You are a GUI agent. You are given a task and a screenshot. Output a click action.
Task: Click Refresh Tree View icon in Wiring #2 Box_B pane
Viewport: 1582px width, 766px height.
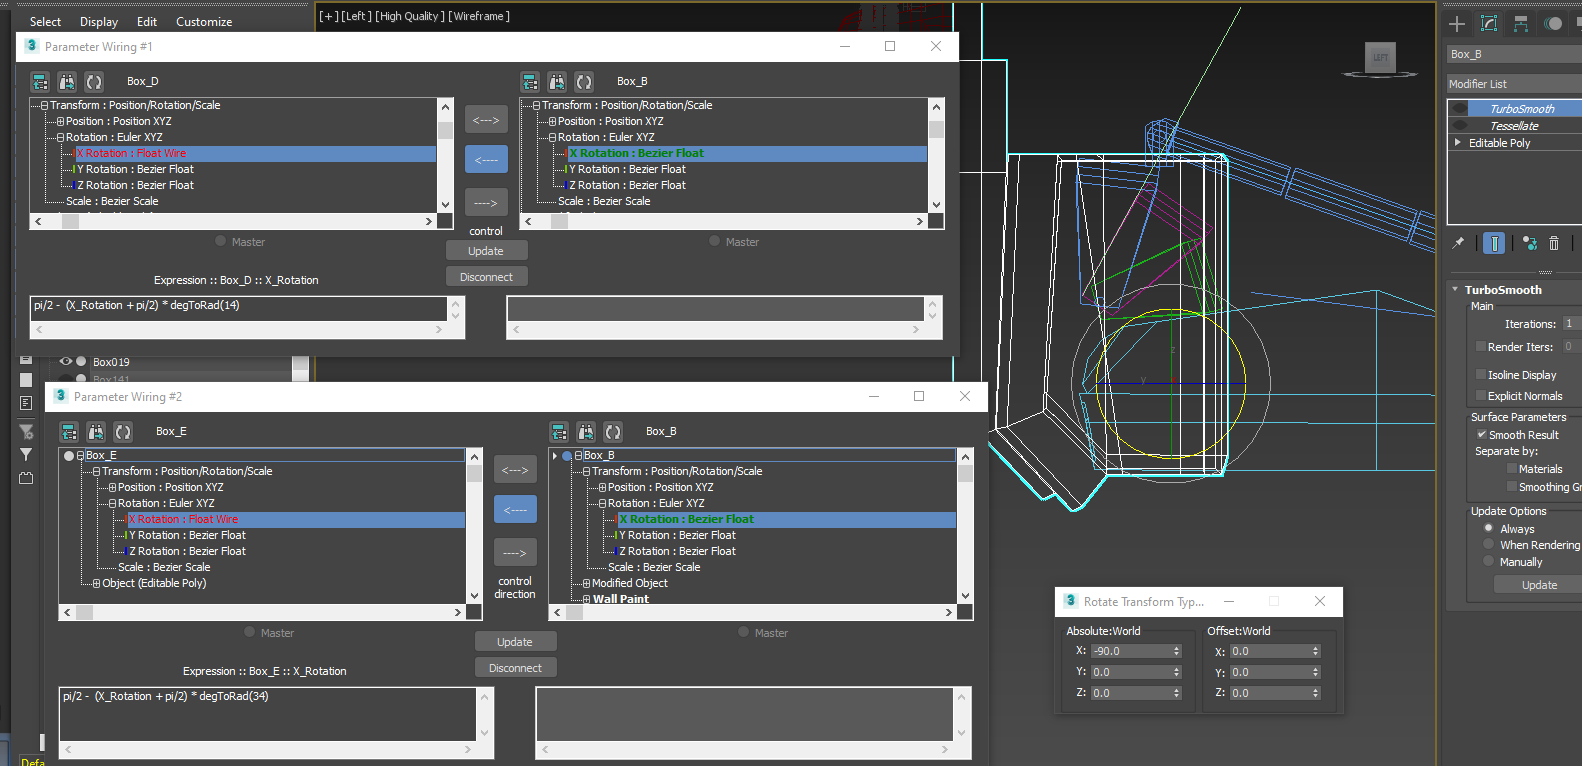pyautogui.click(x=613, y=432)
